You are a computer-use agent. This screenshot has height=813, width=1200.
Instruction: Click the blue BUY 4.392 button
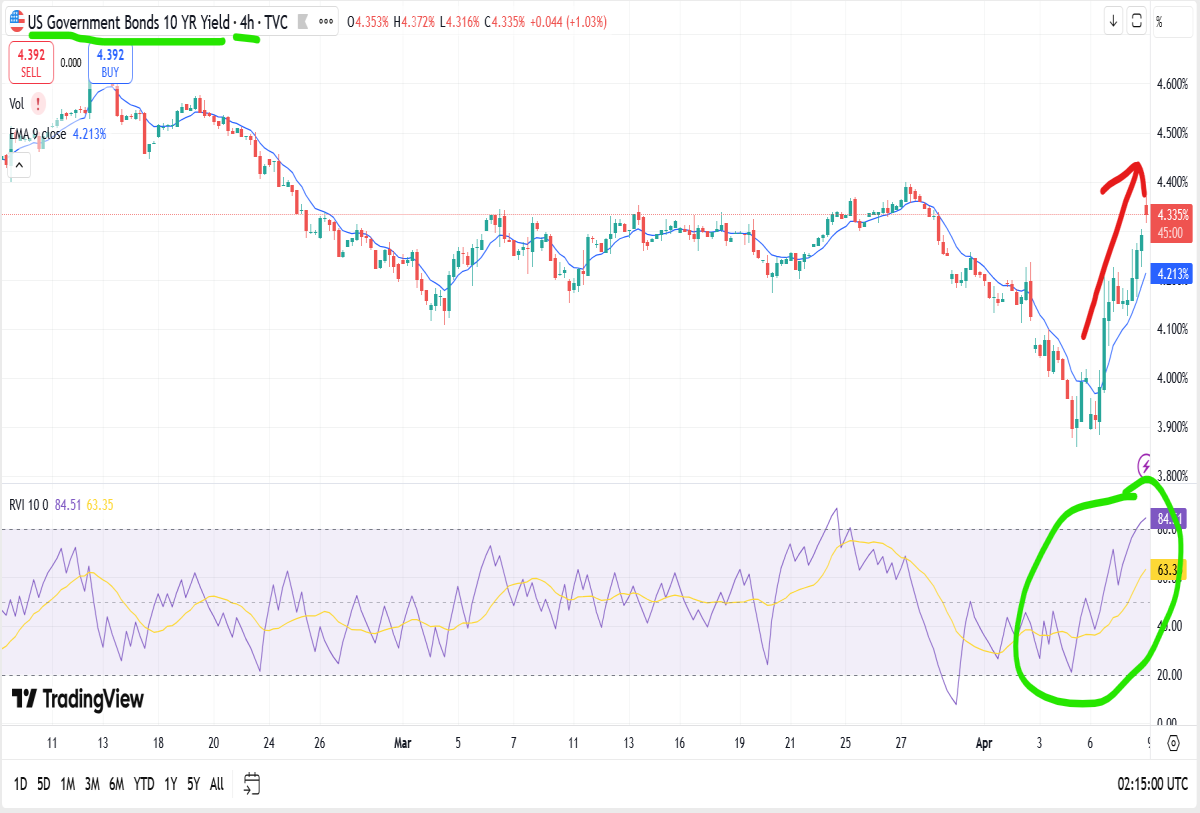point(110,62)
